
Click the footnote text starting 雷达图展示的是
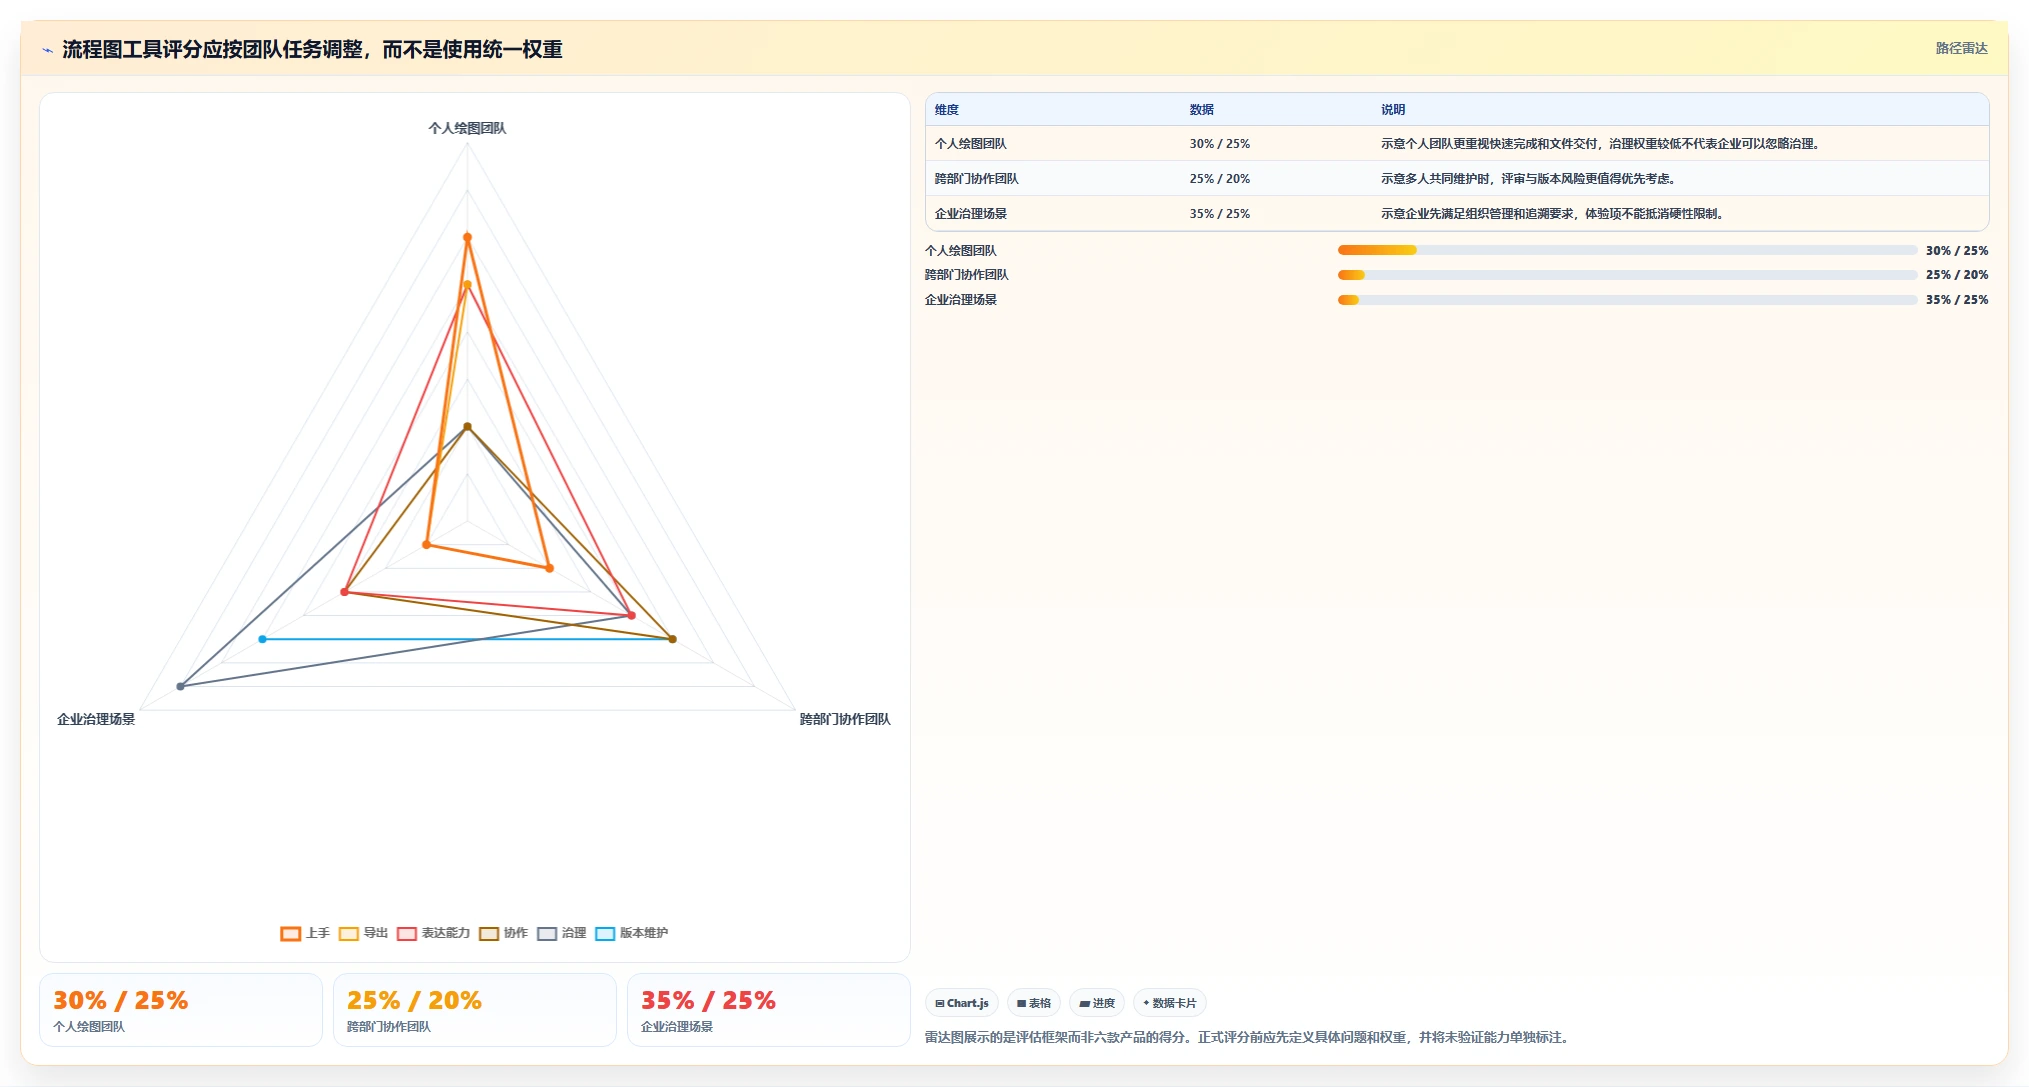[1249, 1037]
